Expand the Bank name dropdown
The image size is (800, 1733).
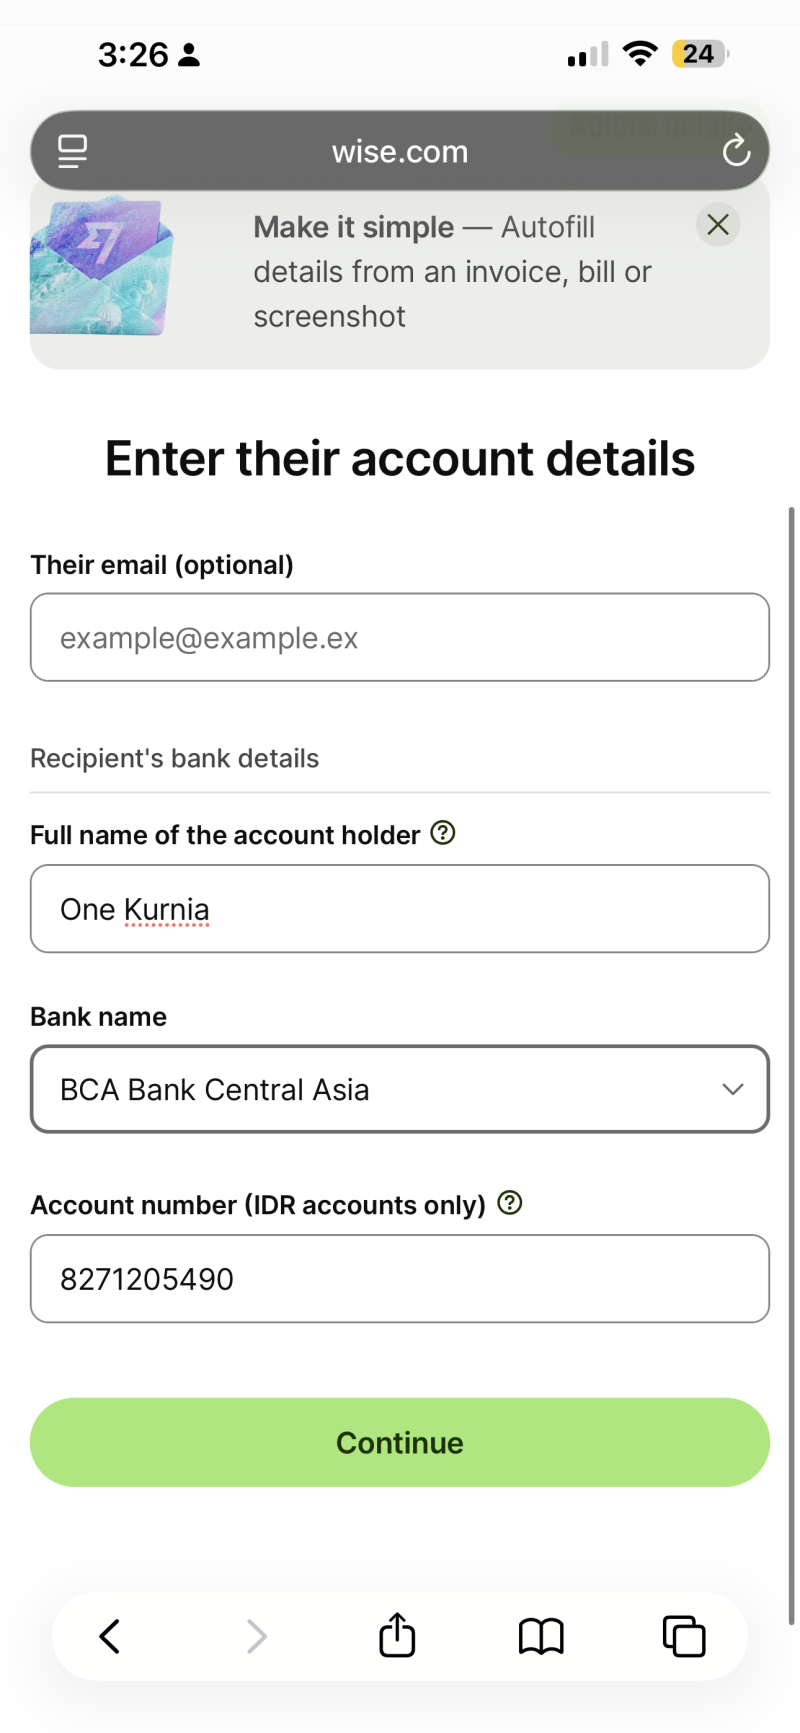pyautogui.click(x=400, y=1089)
